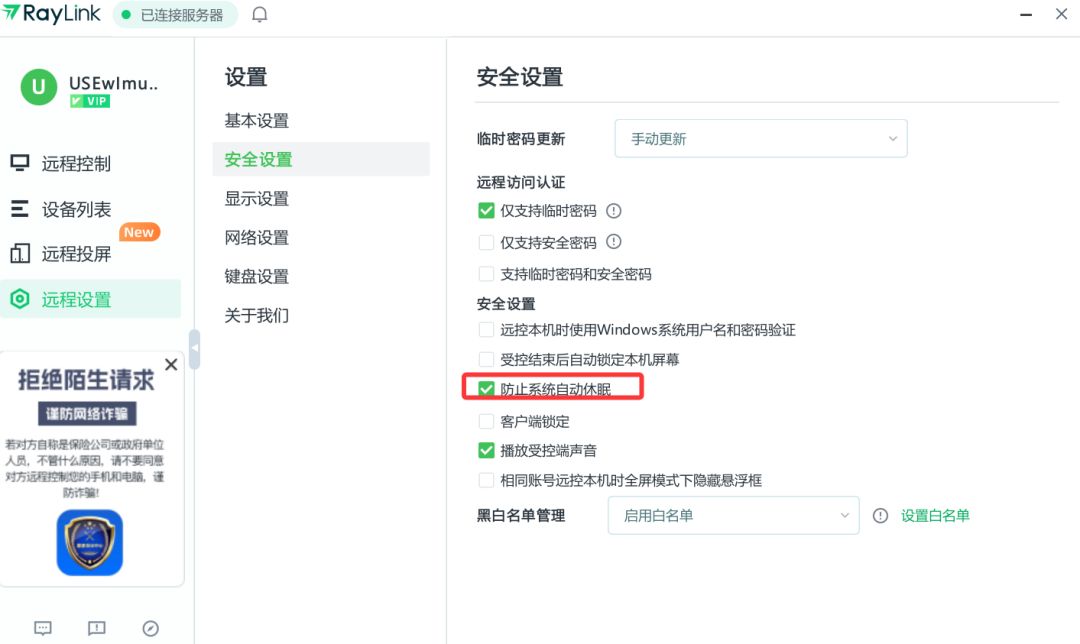Click the notification bell icon
The height and width of the screenshot is (644, 1080).
pyautogui.click(x=260, y=15)
